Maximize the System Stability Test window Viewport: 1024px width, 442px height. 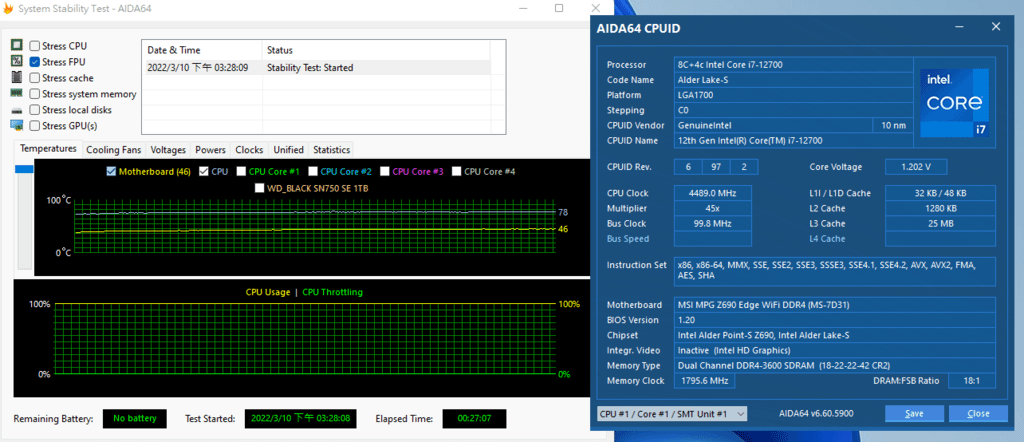coord(559,8)
